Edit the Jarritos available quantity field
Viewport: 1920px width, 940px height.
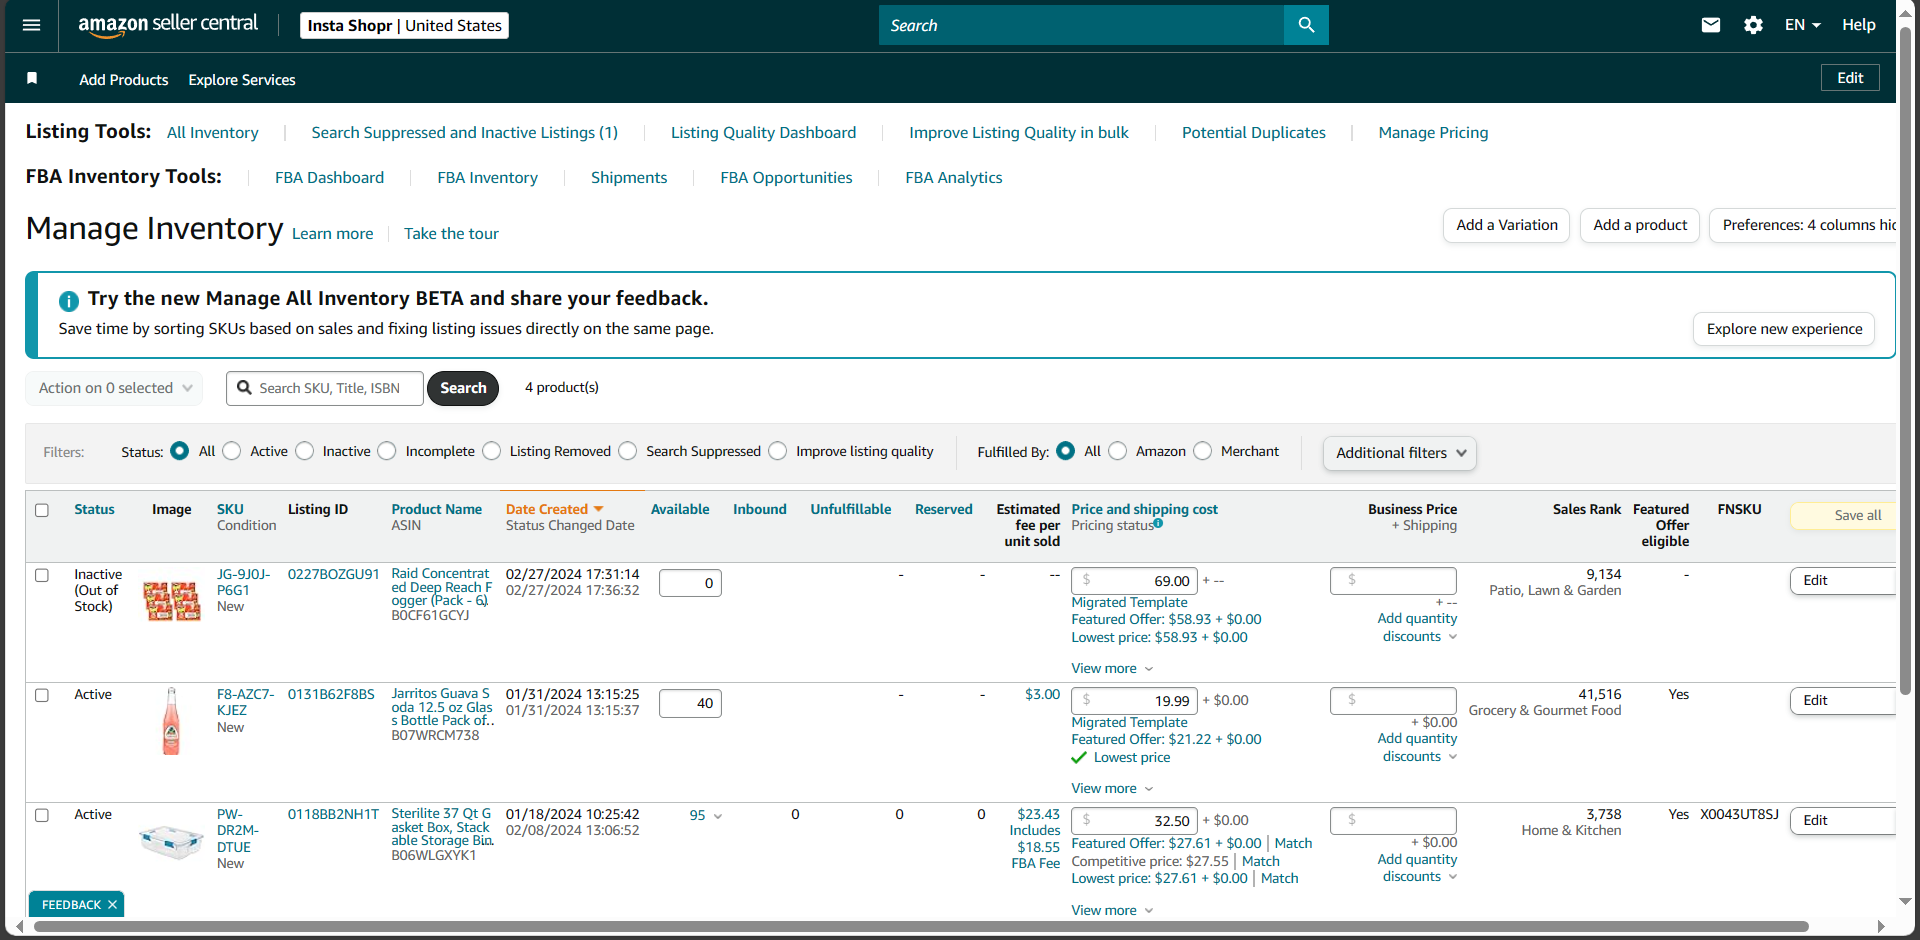click(x=690, y=703)
